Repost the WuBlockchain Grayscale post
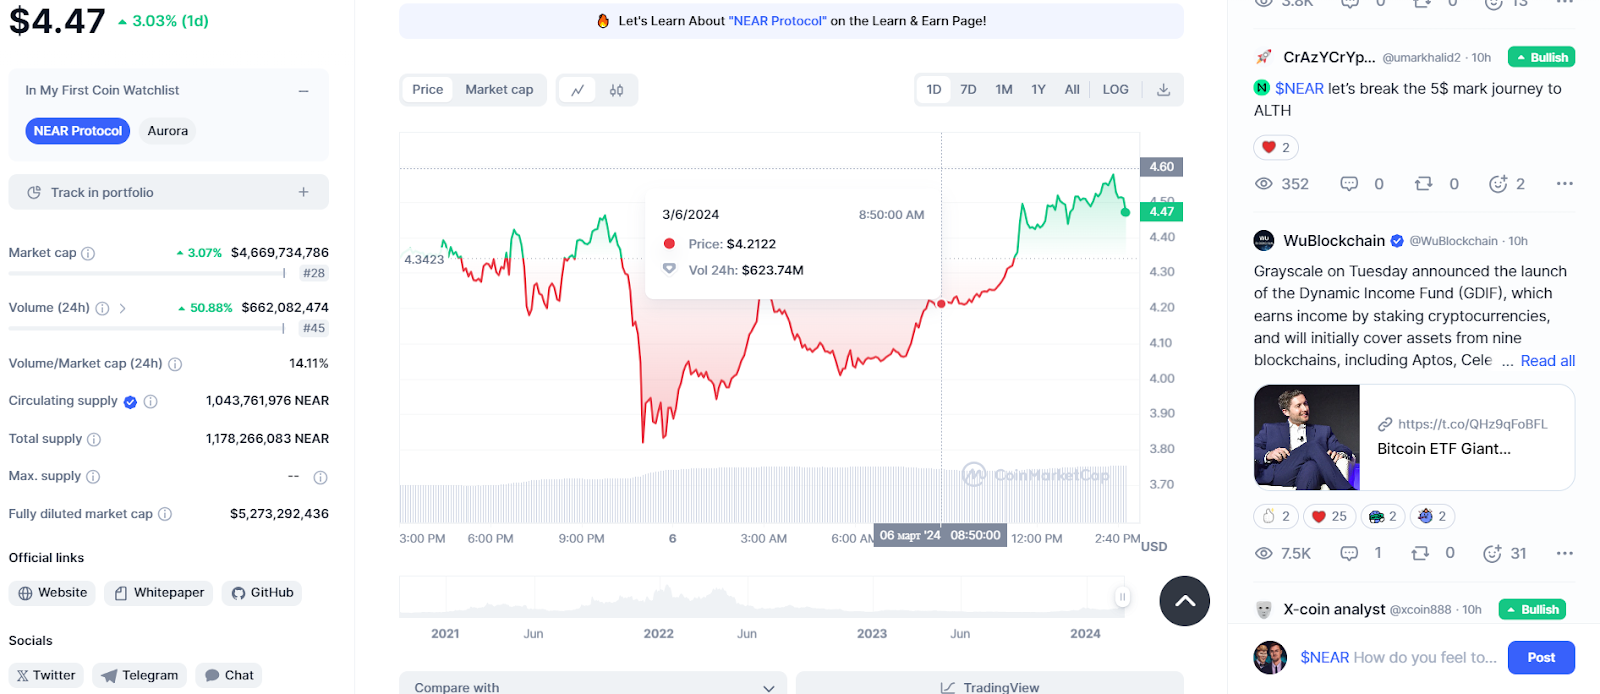The height and width of the screenshot is (694, 1600). [1420, 553]
